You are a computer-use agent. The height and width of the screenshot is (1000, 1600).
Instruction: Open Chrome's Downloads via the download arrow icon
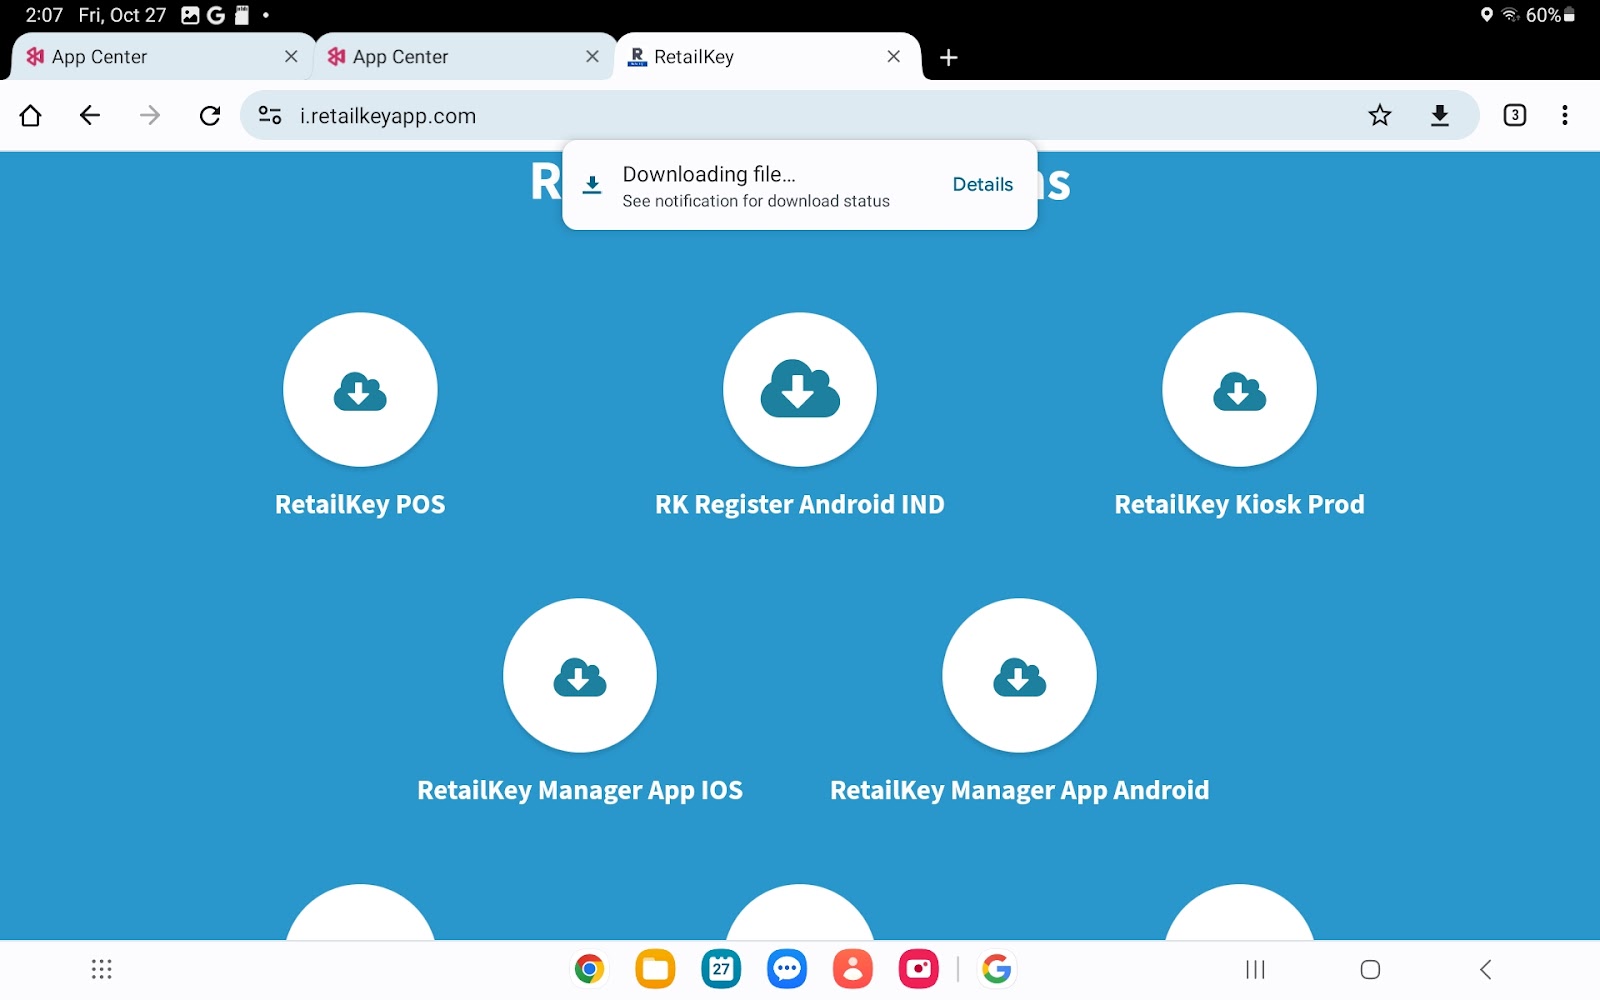(x=1440, y=115)
